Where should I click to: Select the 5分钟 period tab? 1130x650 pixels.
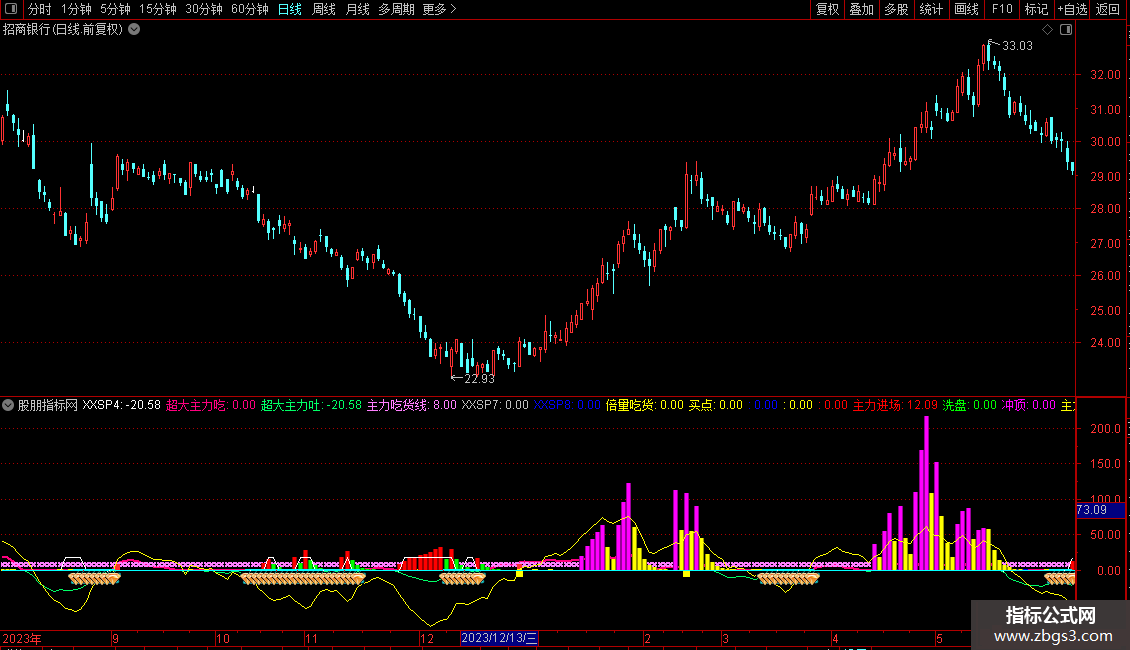[116, 10]
